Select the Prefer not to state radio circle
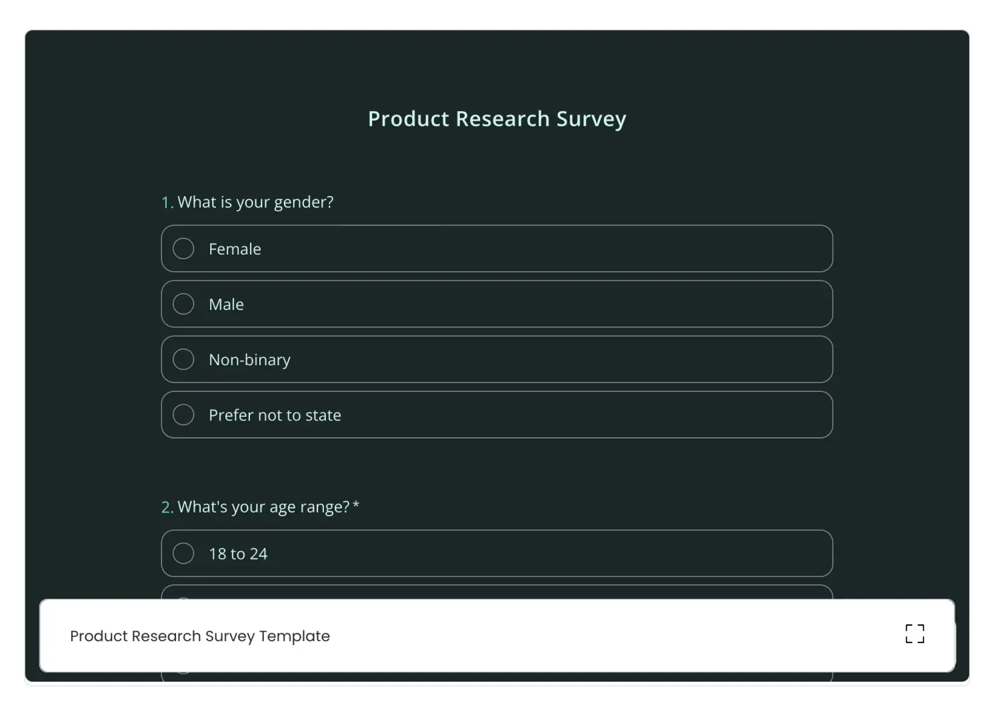 click(184, 415)
